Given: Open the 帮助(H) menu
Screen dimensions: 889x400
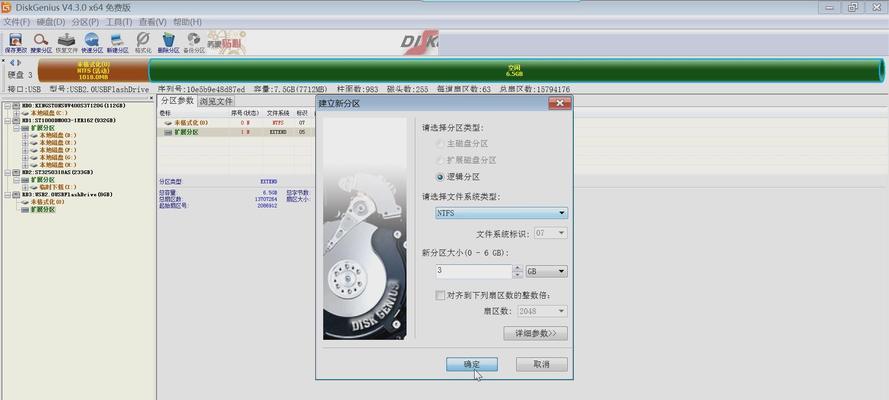Looking at the screenshot, I should [188, 22].
